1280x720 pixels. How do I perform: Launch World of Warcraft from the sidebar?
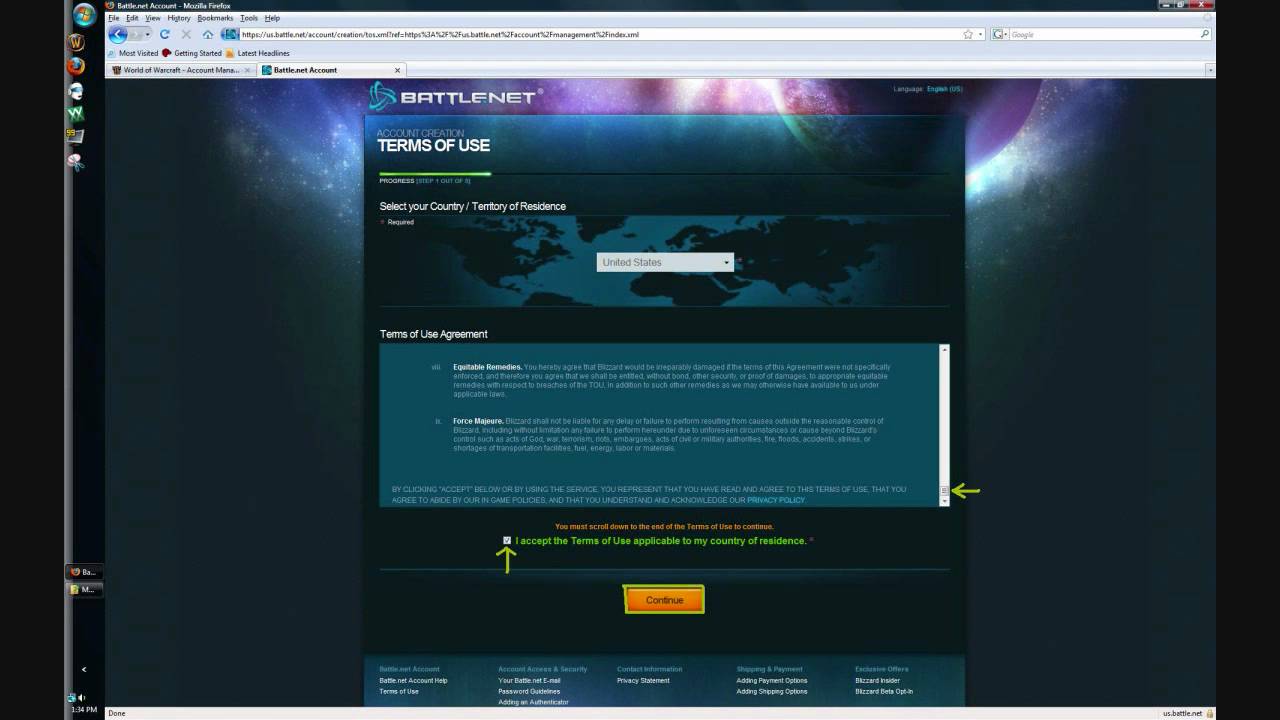[76, 43]
